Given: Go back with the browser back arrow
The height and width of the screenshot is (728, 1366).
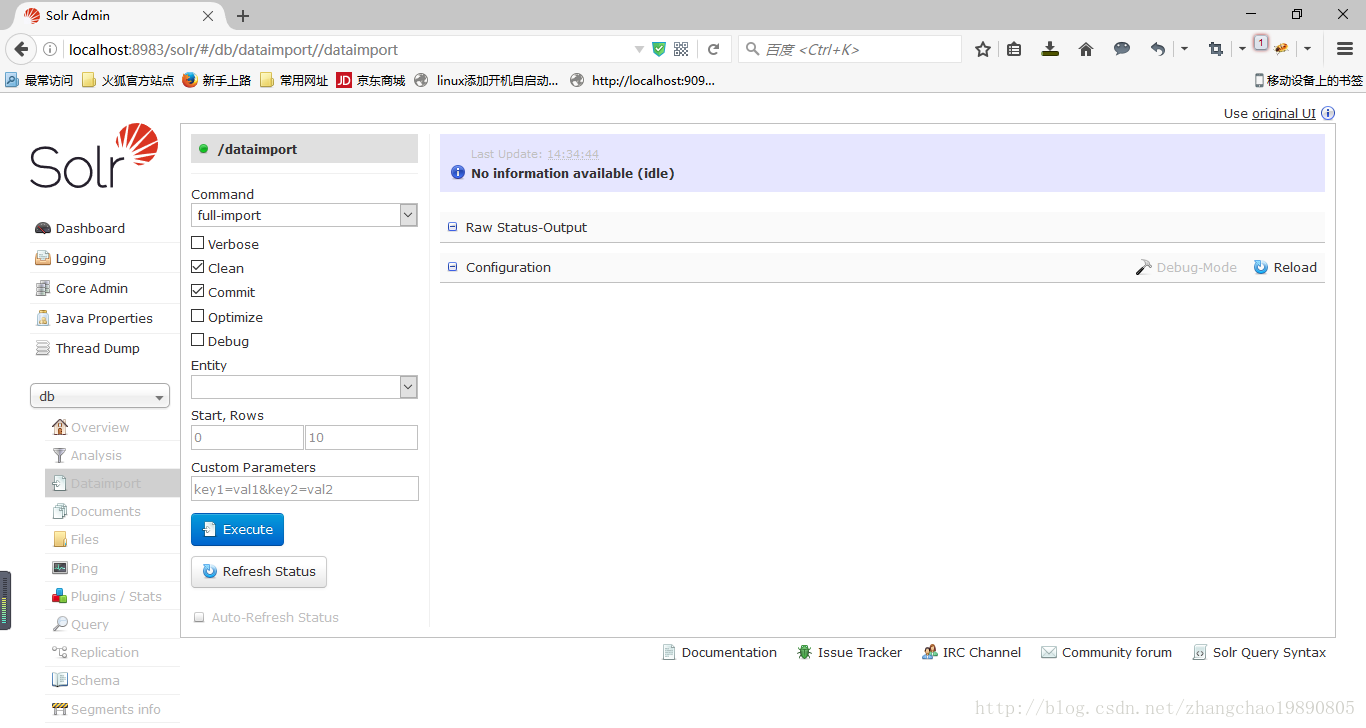Looking at the screenshot, I should (x=20, y=49).
